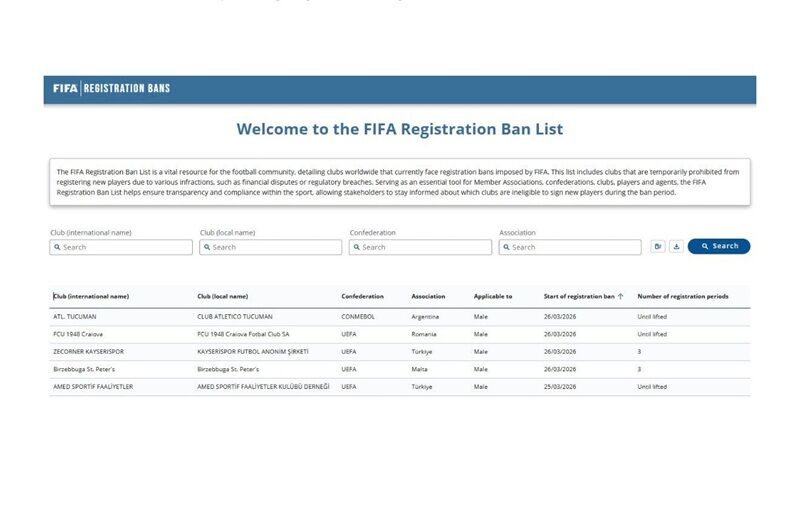Click the sort arrow beside Start of registration ban
This screenshot has height=513, width=800.
(x=620, y=296)
